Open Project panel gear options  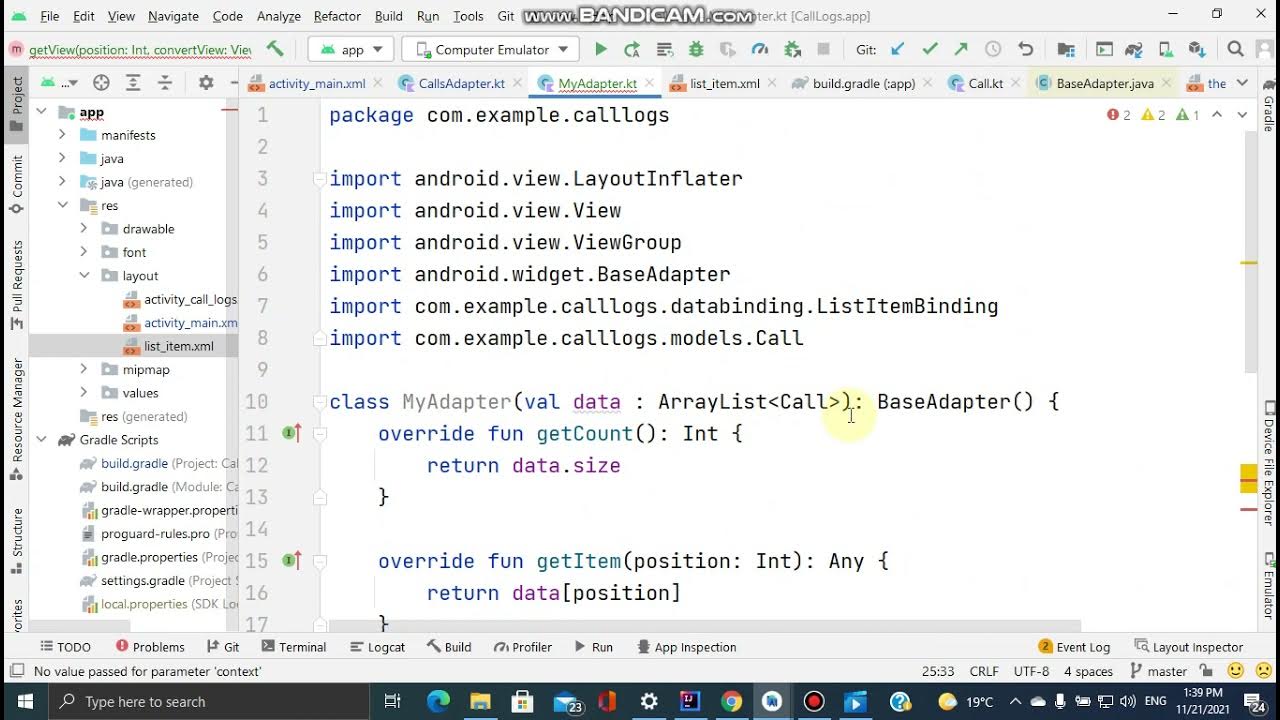click(x=206, y=83)
